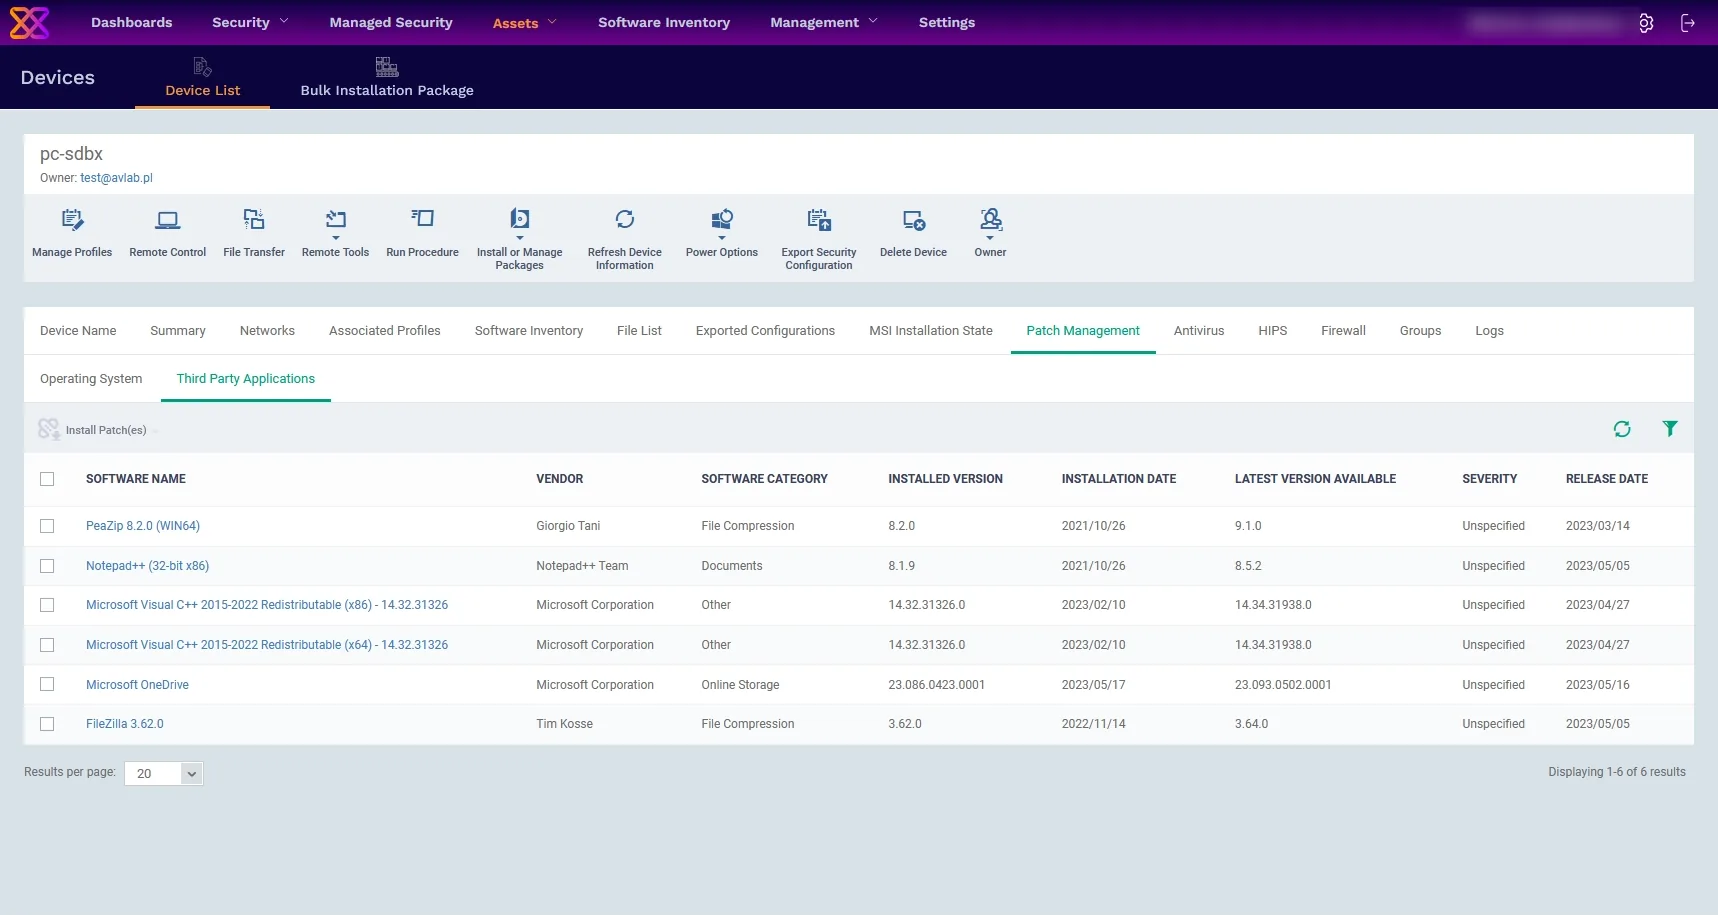The height and width of the screenshot is (915, 1718).
Task: Check the FileZilla 3.62.0 row checkbox
Action: (47, 724)
